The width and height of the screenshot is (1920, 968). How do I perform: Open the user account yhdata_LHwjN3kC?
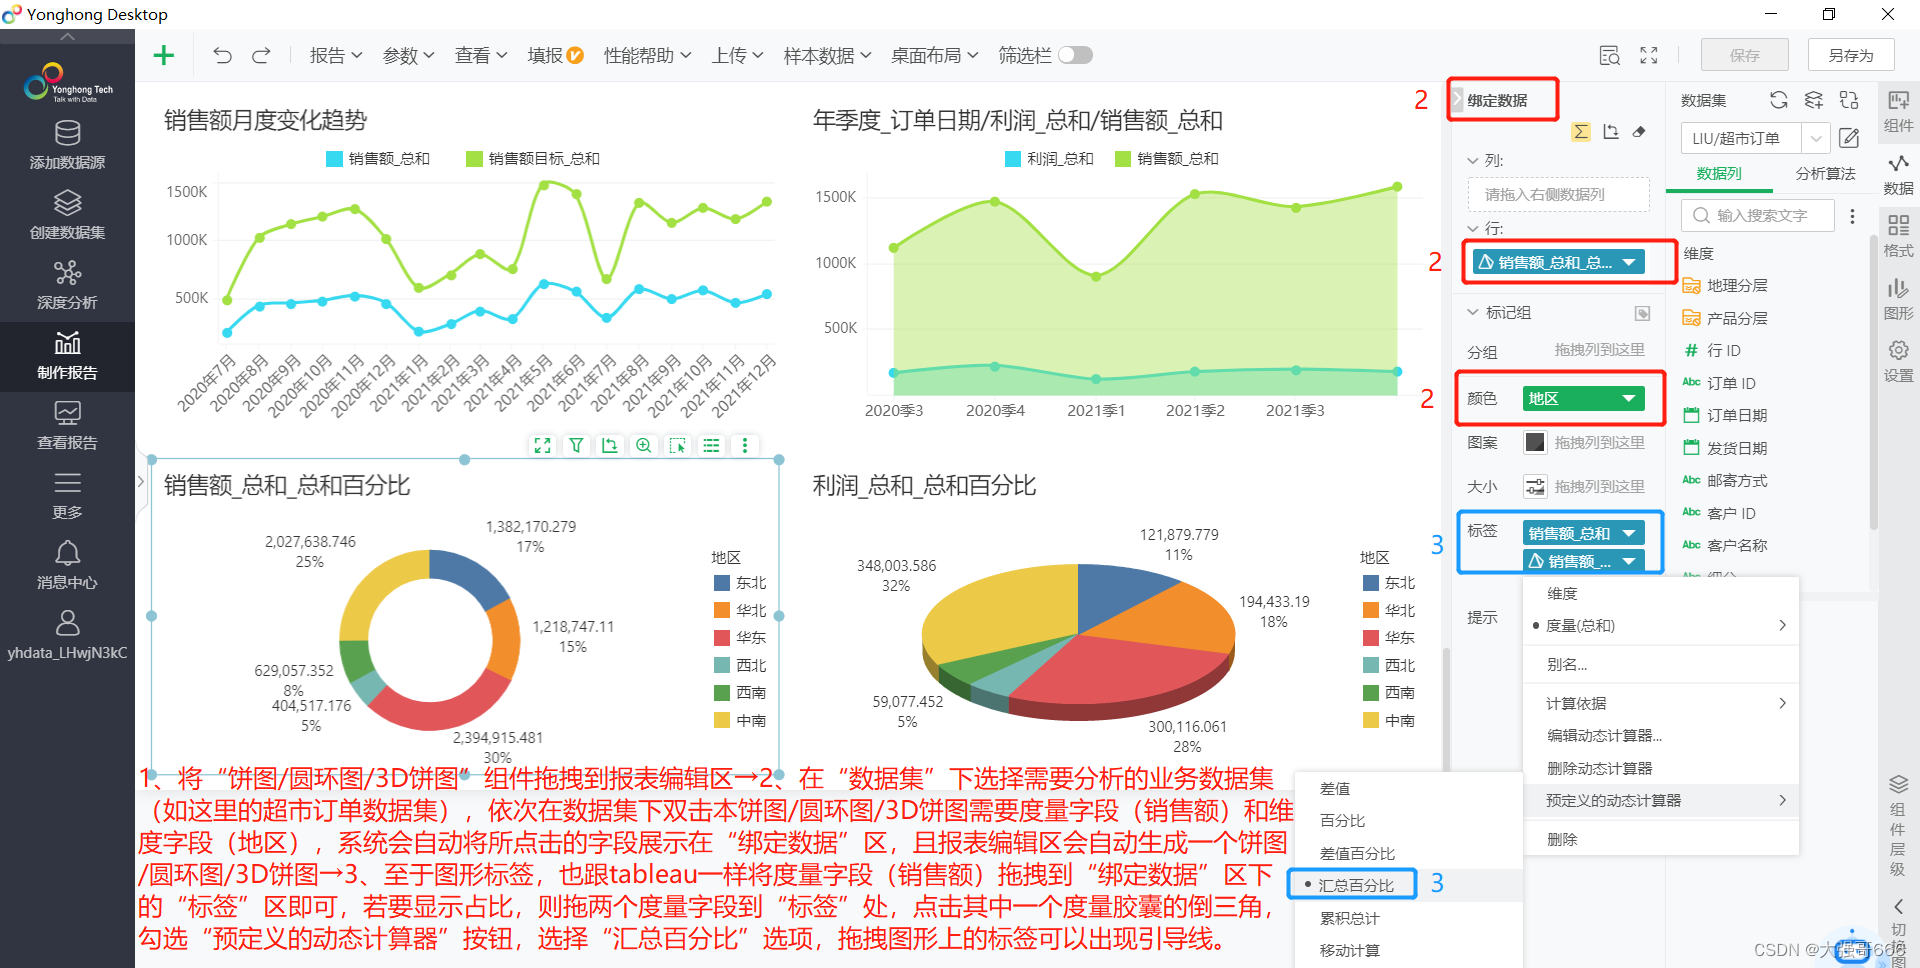67,636
